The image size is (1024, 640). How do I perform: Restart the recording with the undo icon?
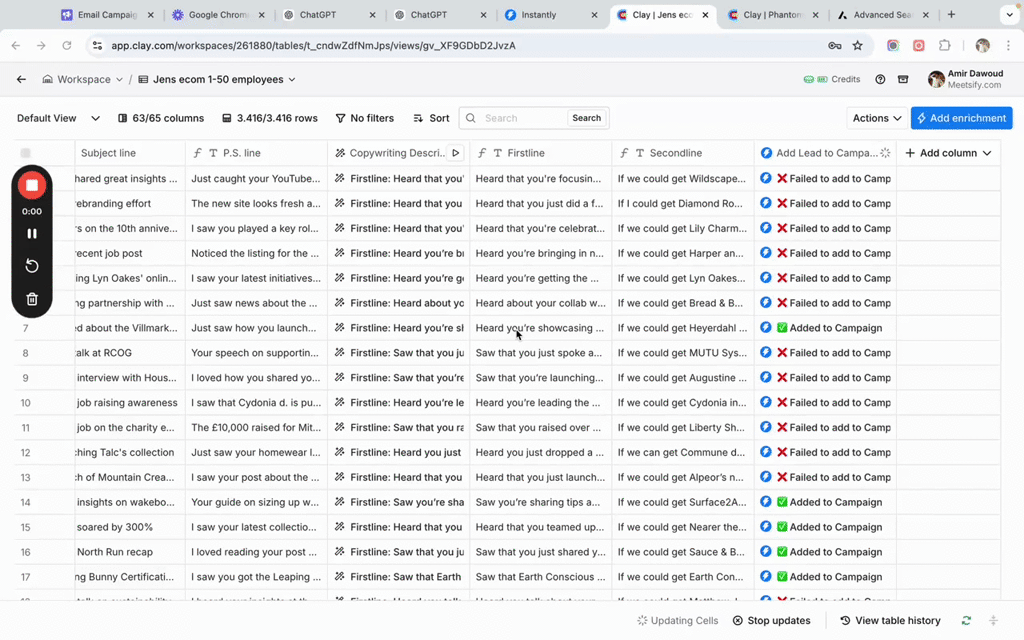(x=32, y=266)
